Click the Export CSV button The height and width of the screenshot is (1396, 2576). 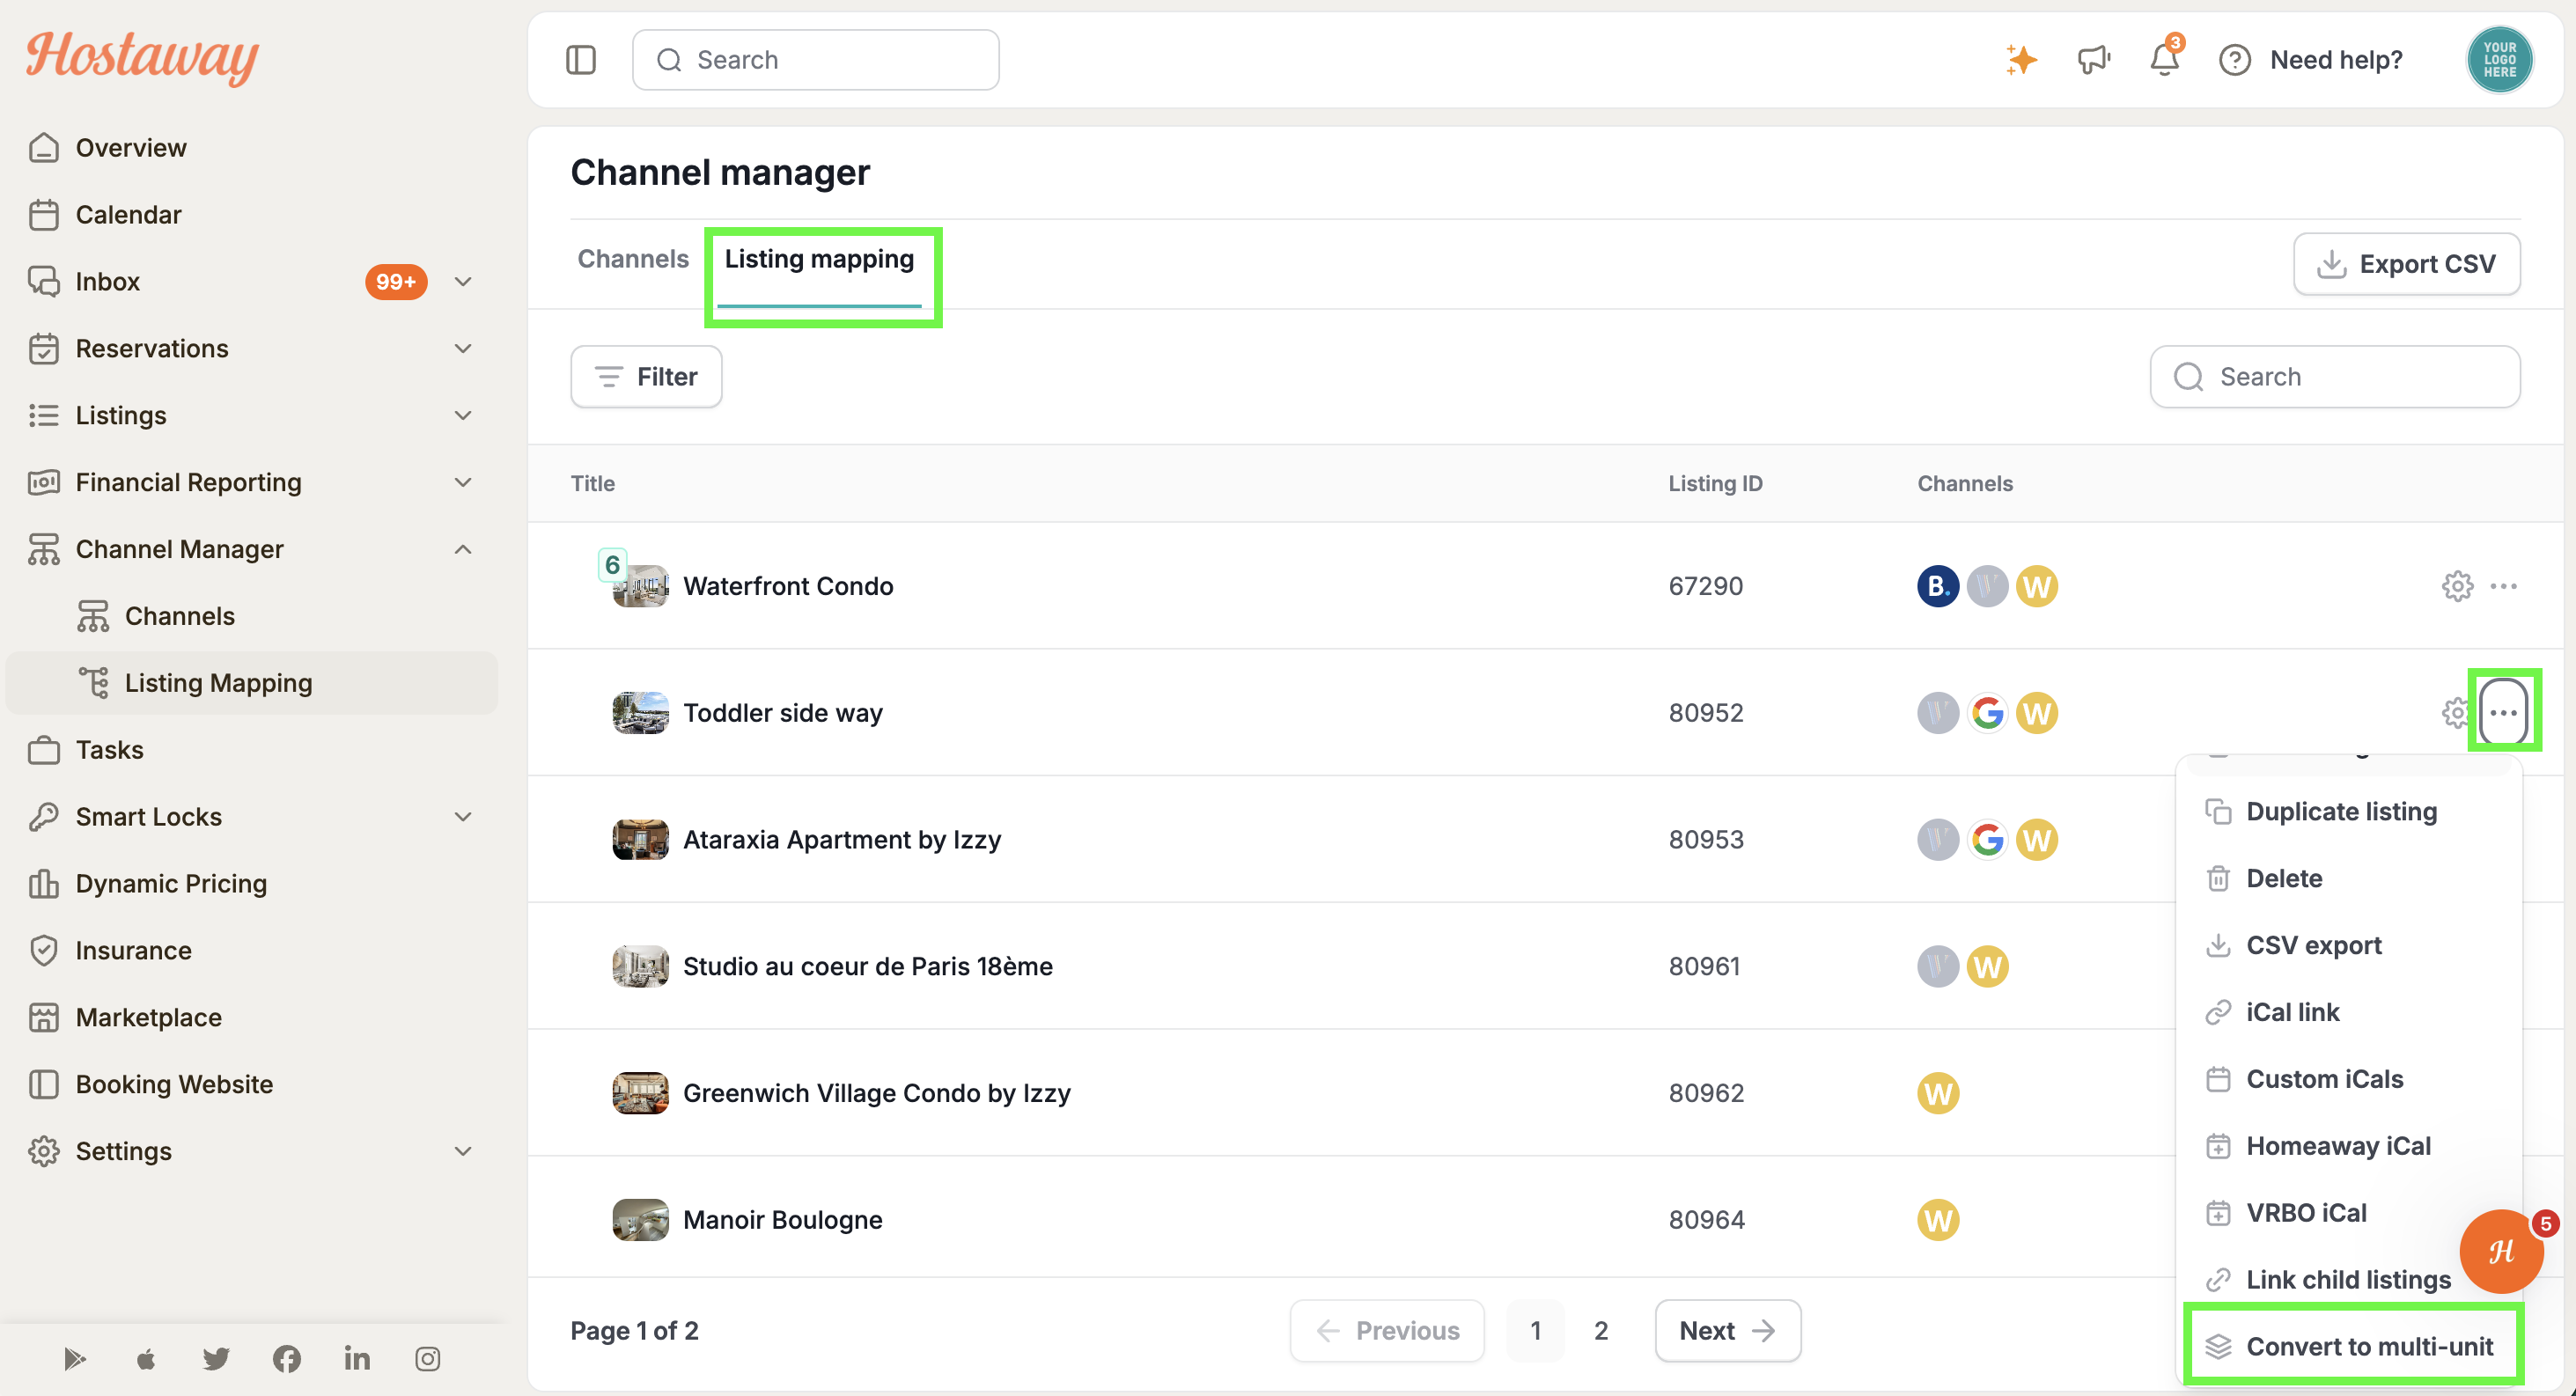point(2406,264)
